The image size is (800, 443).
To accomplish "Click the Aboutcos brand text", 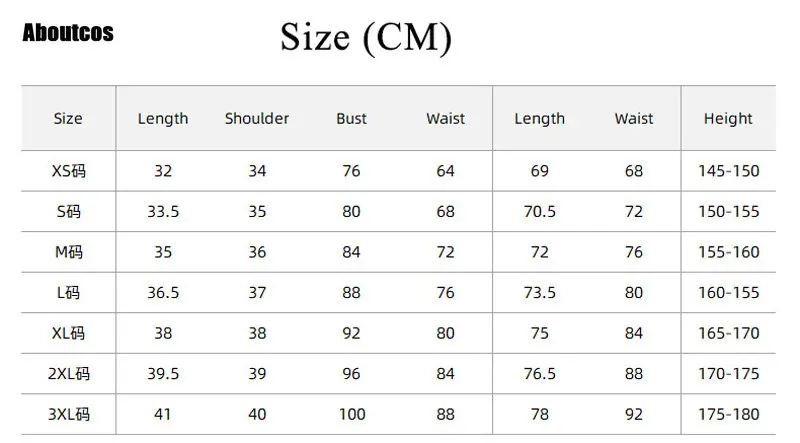I will pos(68,33).
